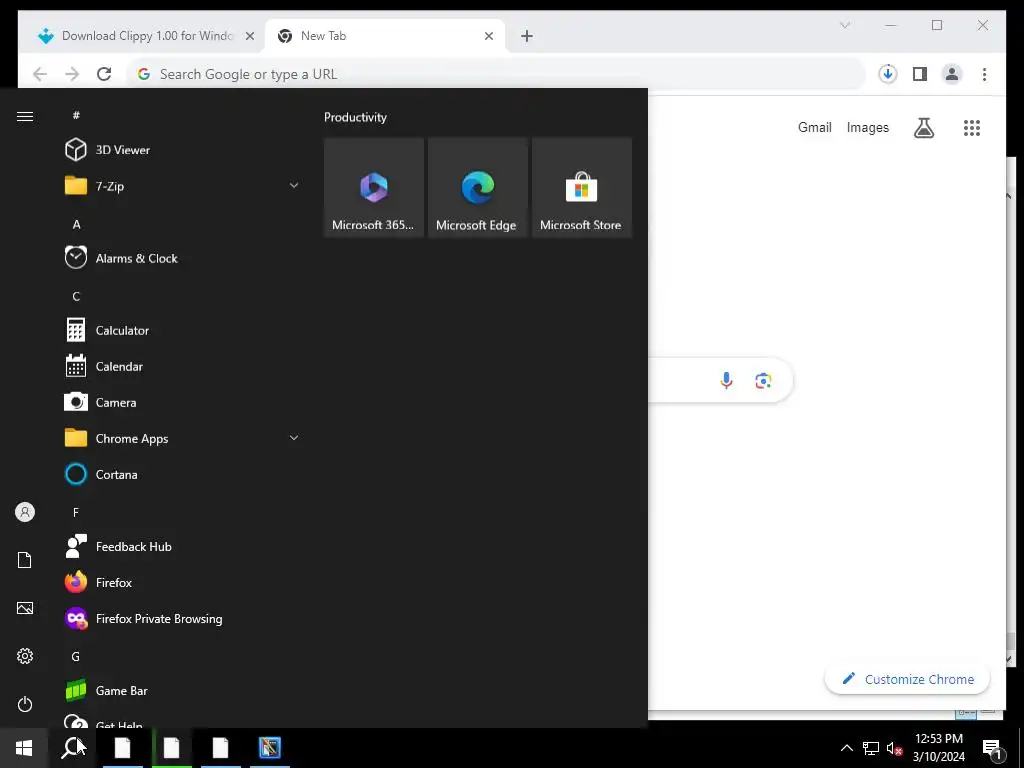Click the taskbar search icon

72,748
